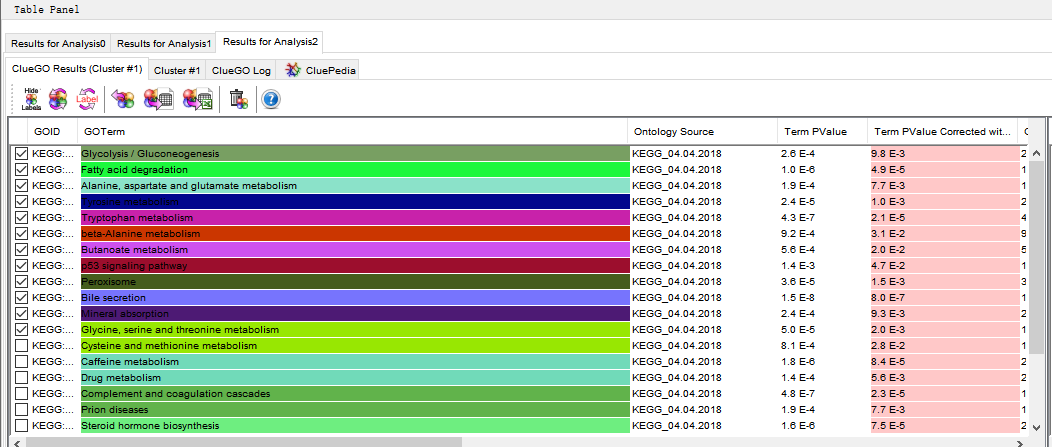Sort by Term PValue Corrected column header
Image resolution: width=1052 pixels, height=447 pixels.
pyautogui.click(x=942, y=132)
